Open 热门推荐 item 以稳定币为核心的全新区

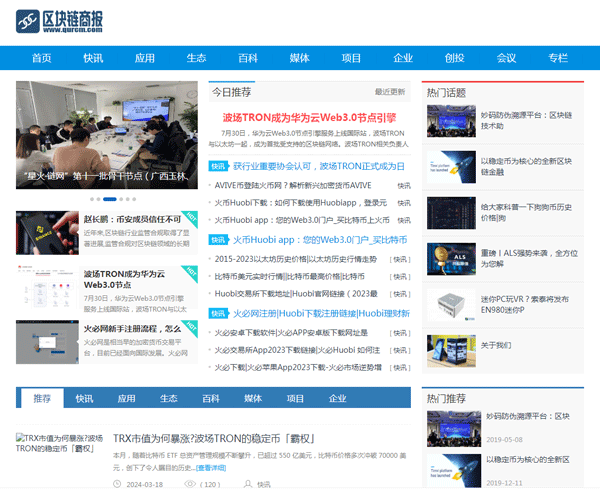point(528,459)
